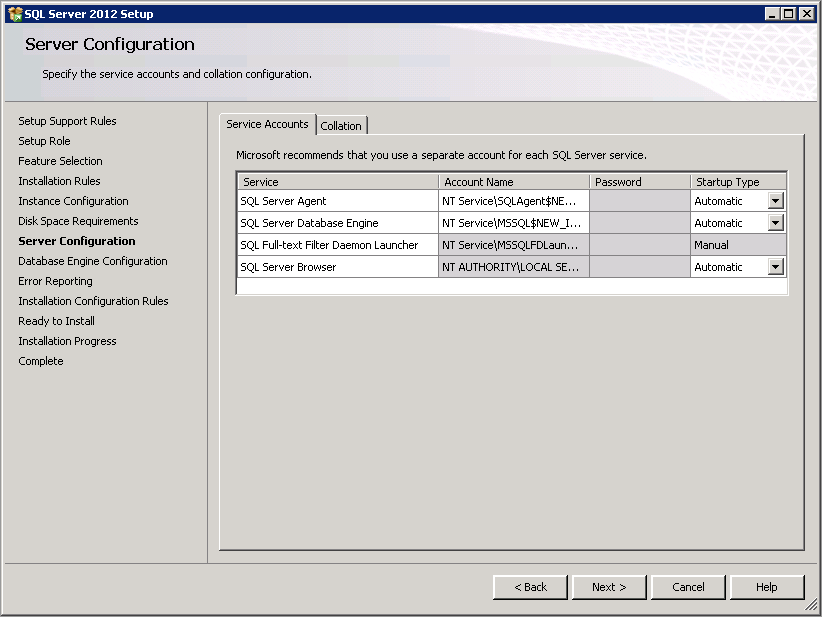The height and width of the screenshot is (617, 822).
Task: Click the Account Name column header
Action: (514, 182)
